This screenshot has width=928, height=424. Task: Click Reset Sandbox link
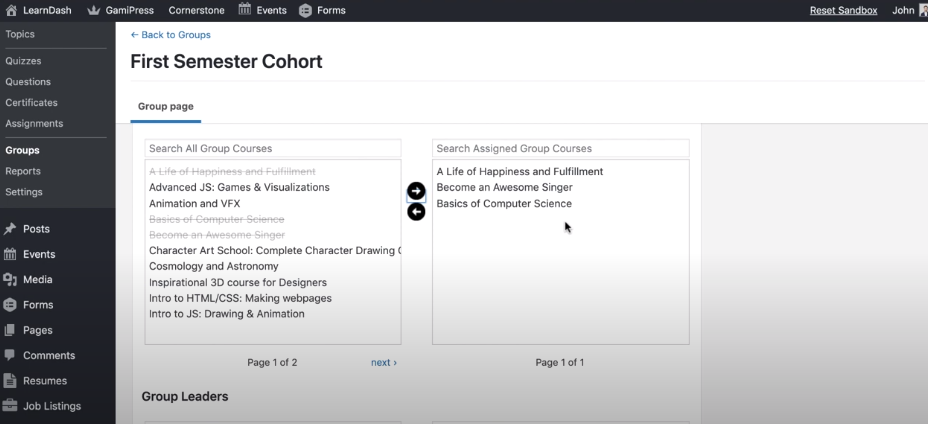[843, 11]
